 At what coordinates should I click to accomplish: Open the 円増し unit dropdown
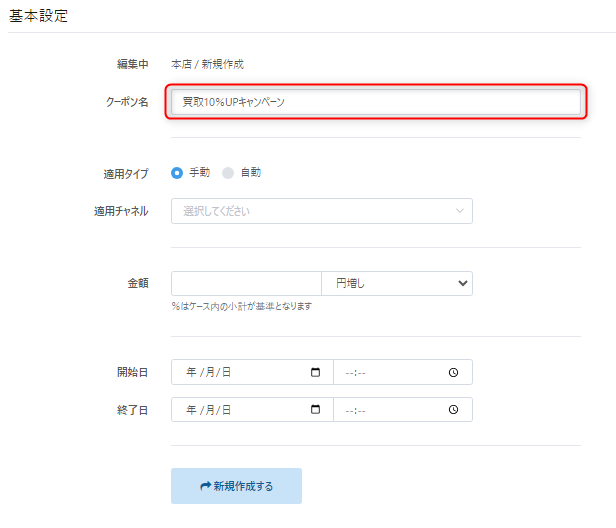(397, 284)
